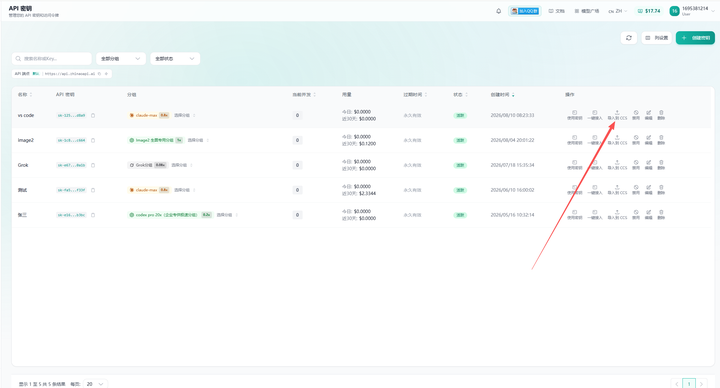This screenshot has width=720, height=388.
Task: Select group dropdown in Grok row
Action: point(182,165)
